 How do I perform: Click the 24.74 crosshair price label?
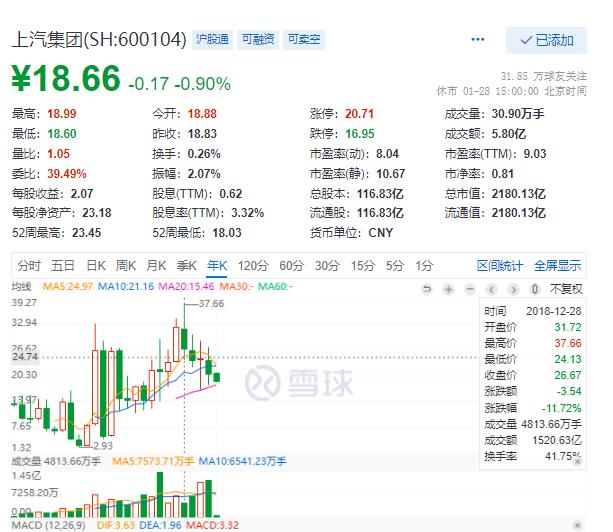(x=25, y=357)
